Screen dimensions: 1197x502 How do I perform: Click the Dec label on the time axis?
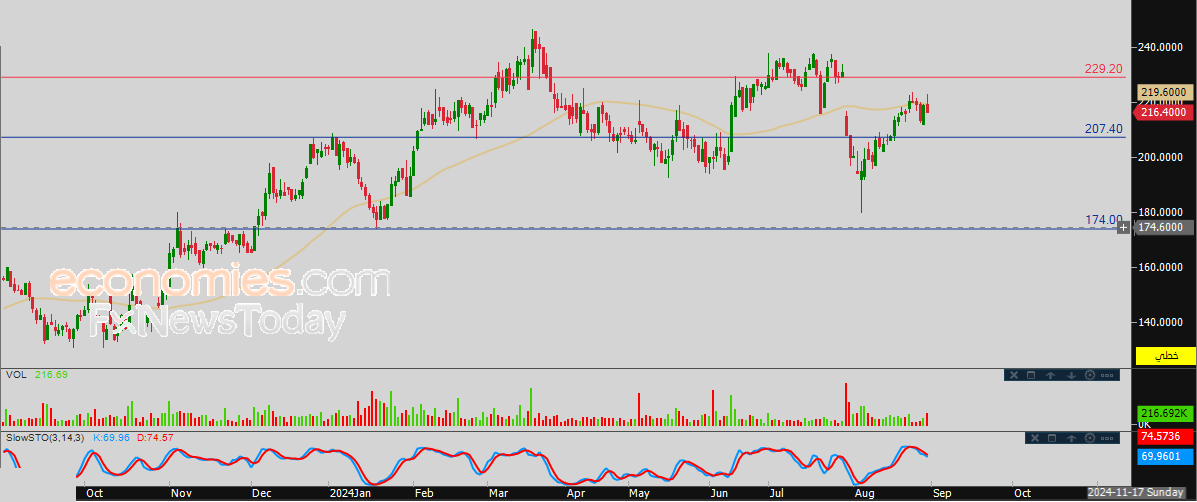(x=262, y=494)
